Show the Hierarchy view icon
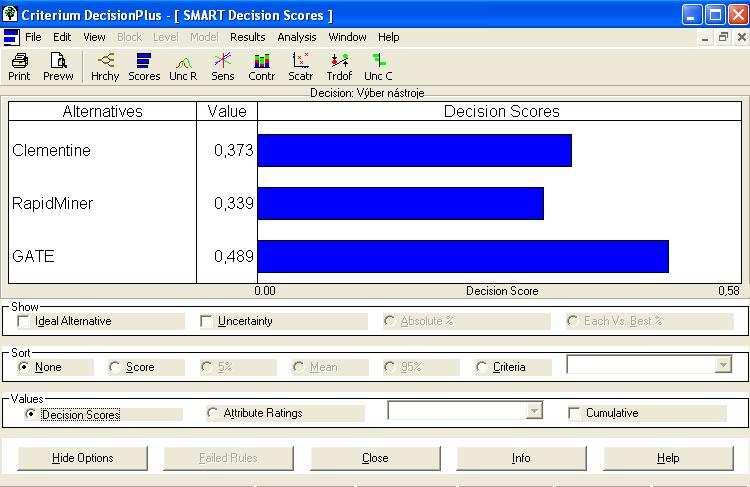750x487 pixels. click(x=105, y=66)
